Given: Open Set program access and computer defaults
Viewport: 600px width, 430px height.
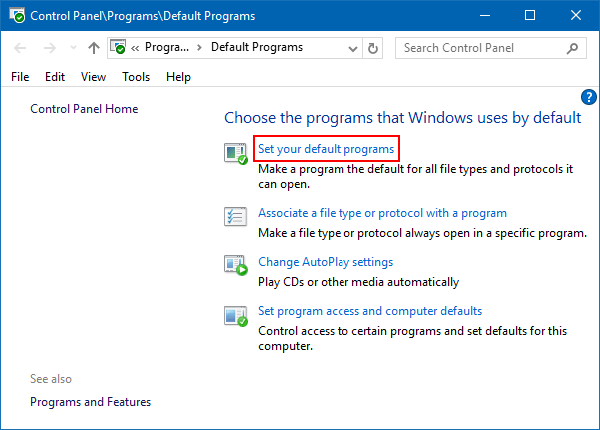Looking at the screenshot, I should pos(370,311).
